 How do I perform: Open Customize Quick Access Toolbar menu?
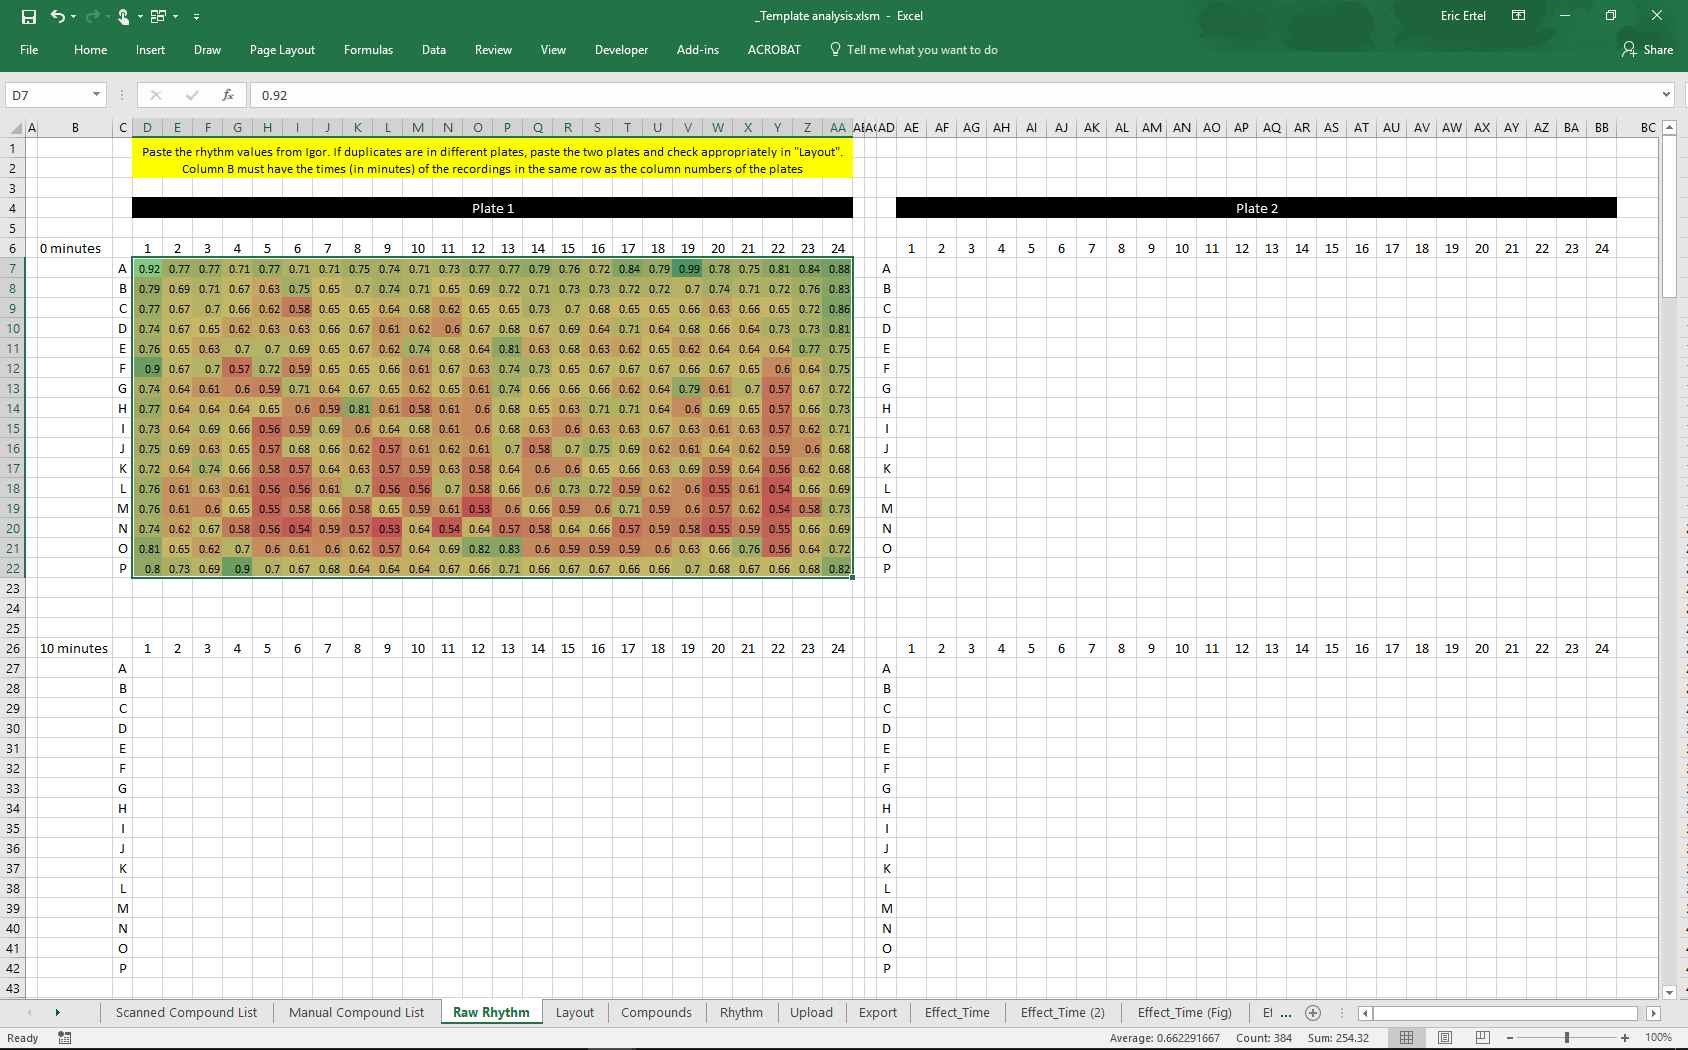pos(196,16)
